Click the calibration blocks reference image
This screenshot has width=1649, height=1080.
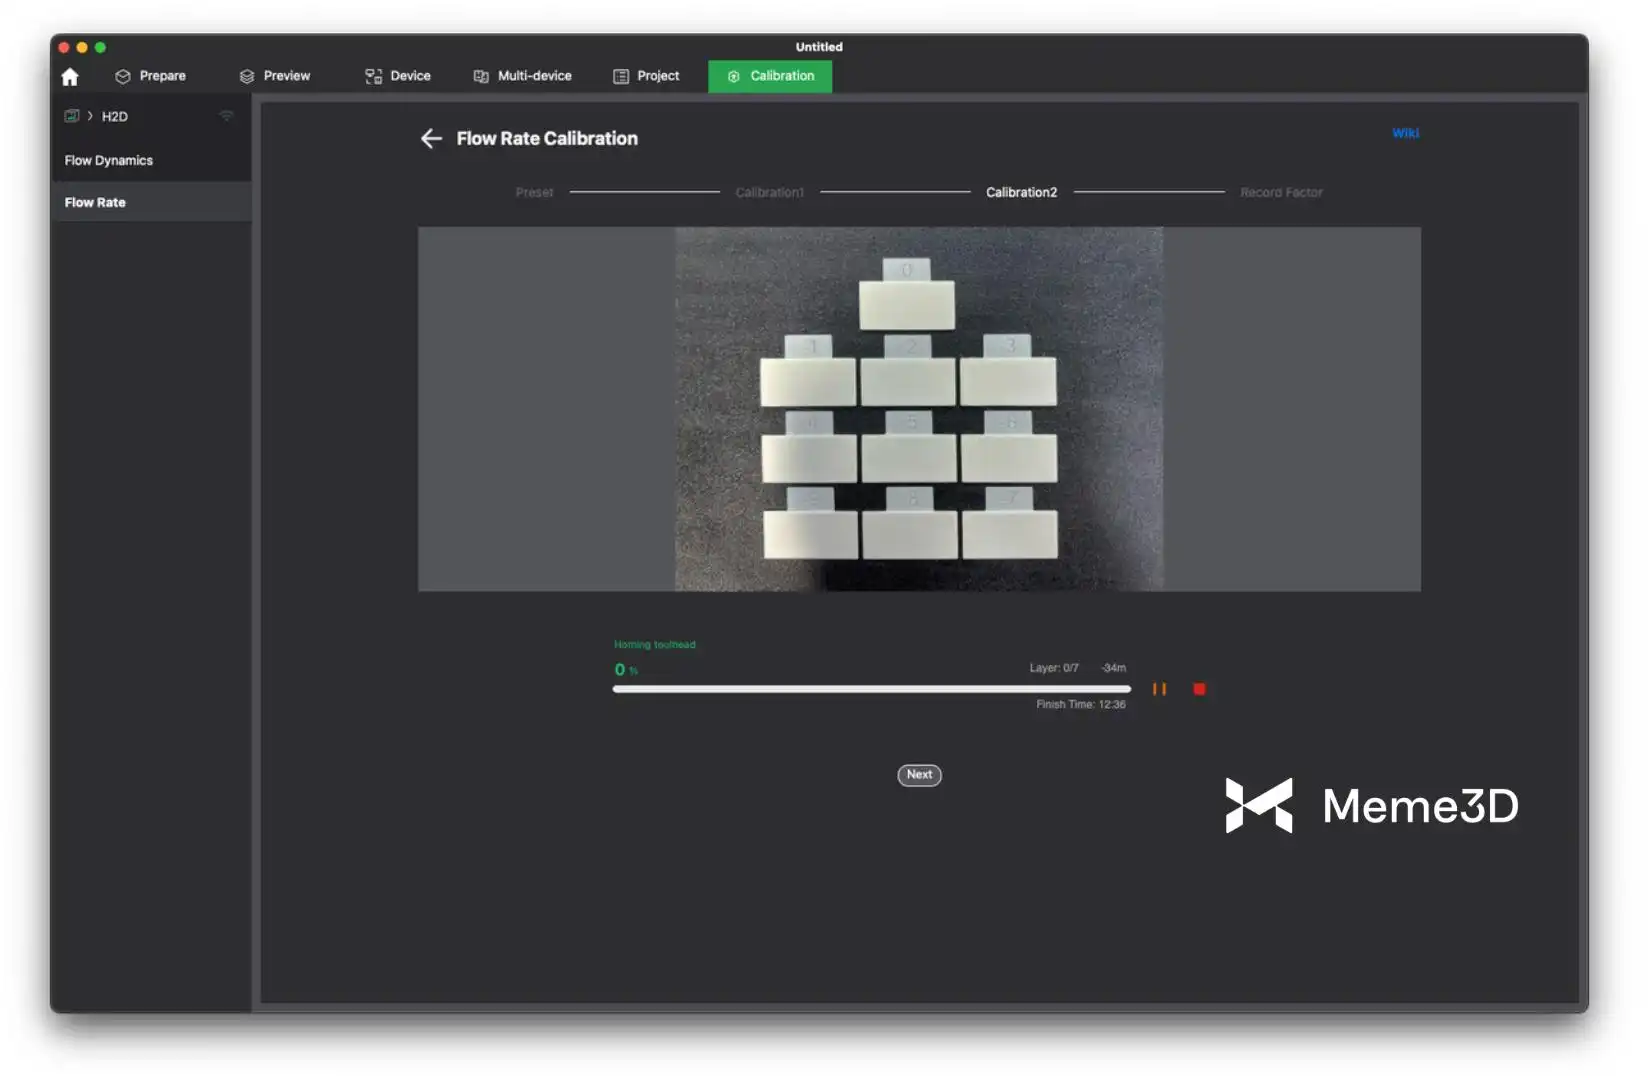[918, 409]
